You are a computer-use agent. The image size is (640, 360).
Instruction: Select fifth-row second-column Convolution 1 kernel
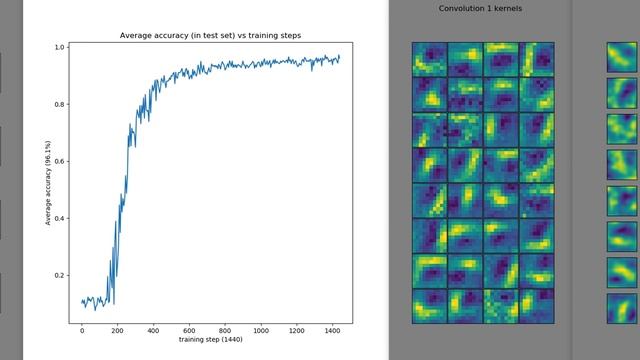(465, 200)
